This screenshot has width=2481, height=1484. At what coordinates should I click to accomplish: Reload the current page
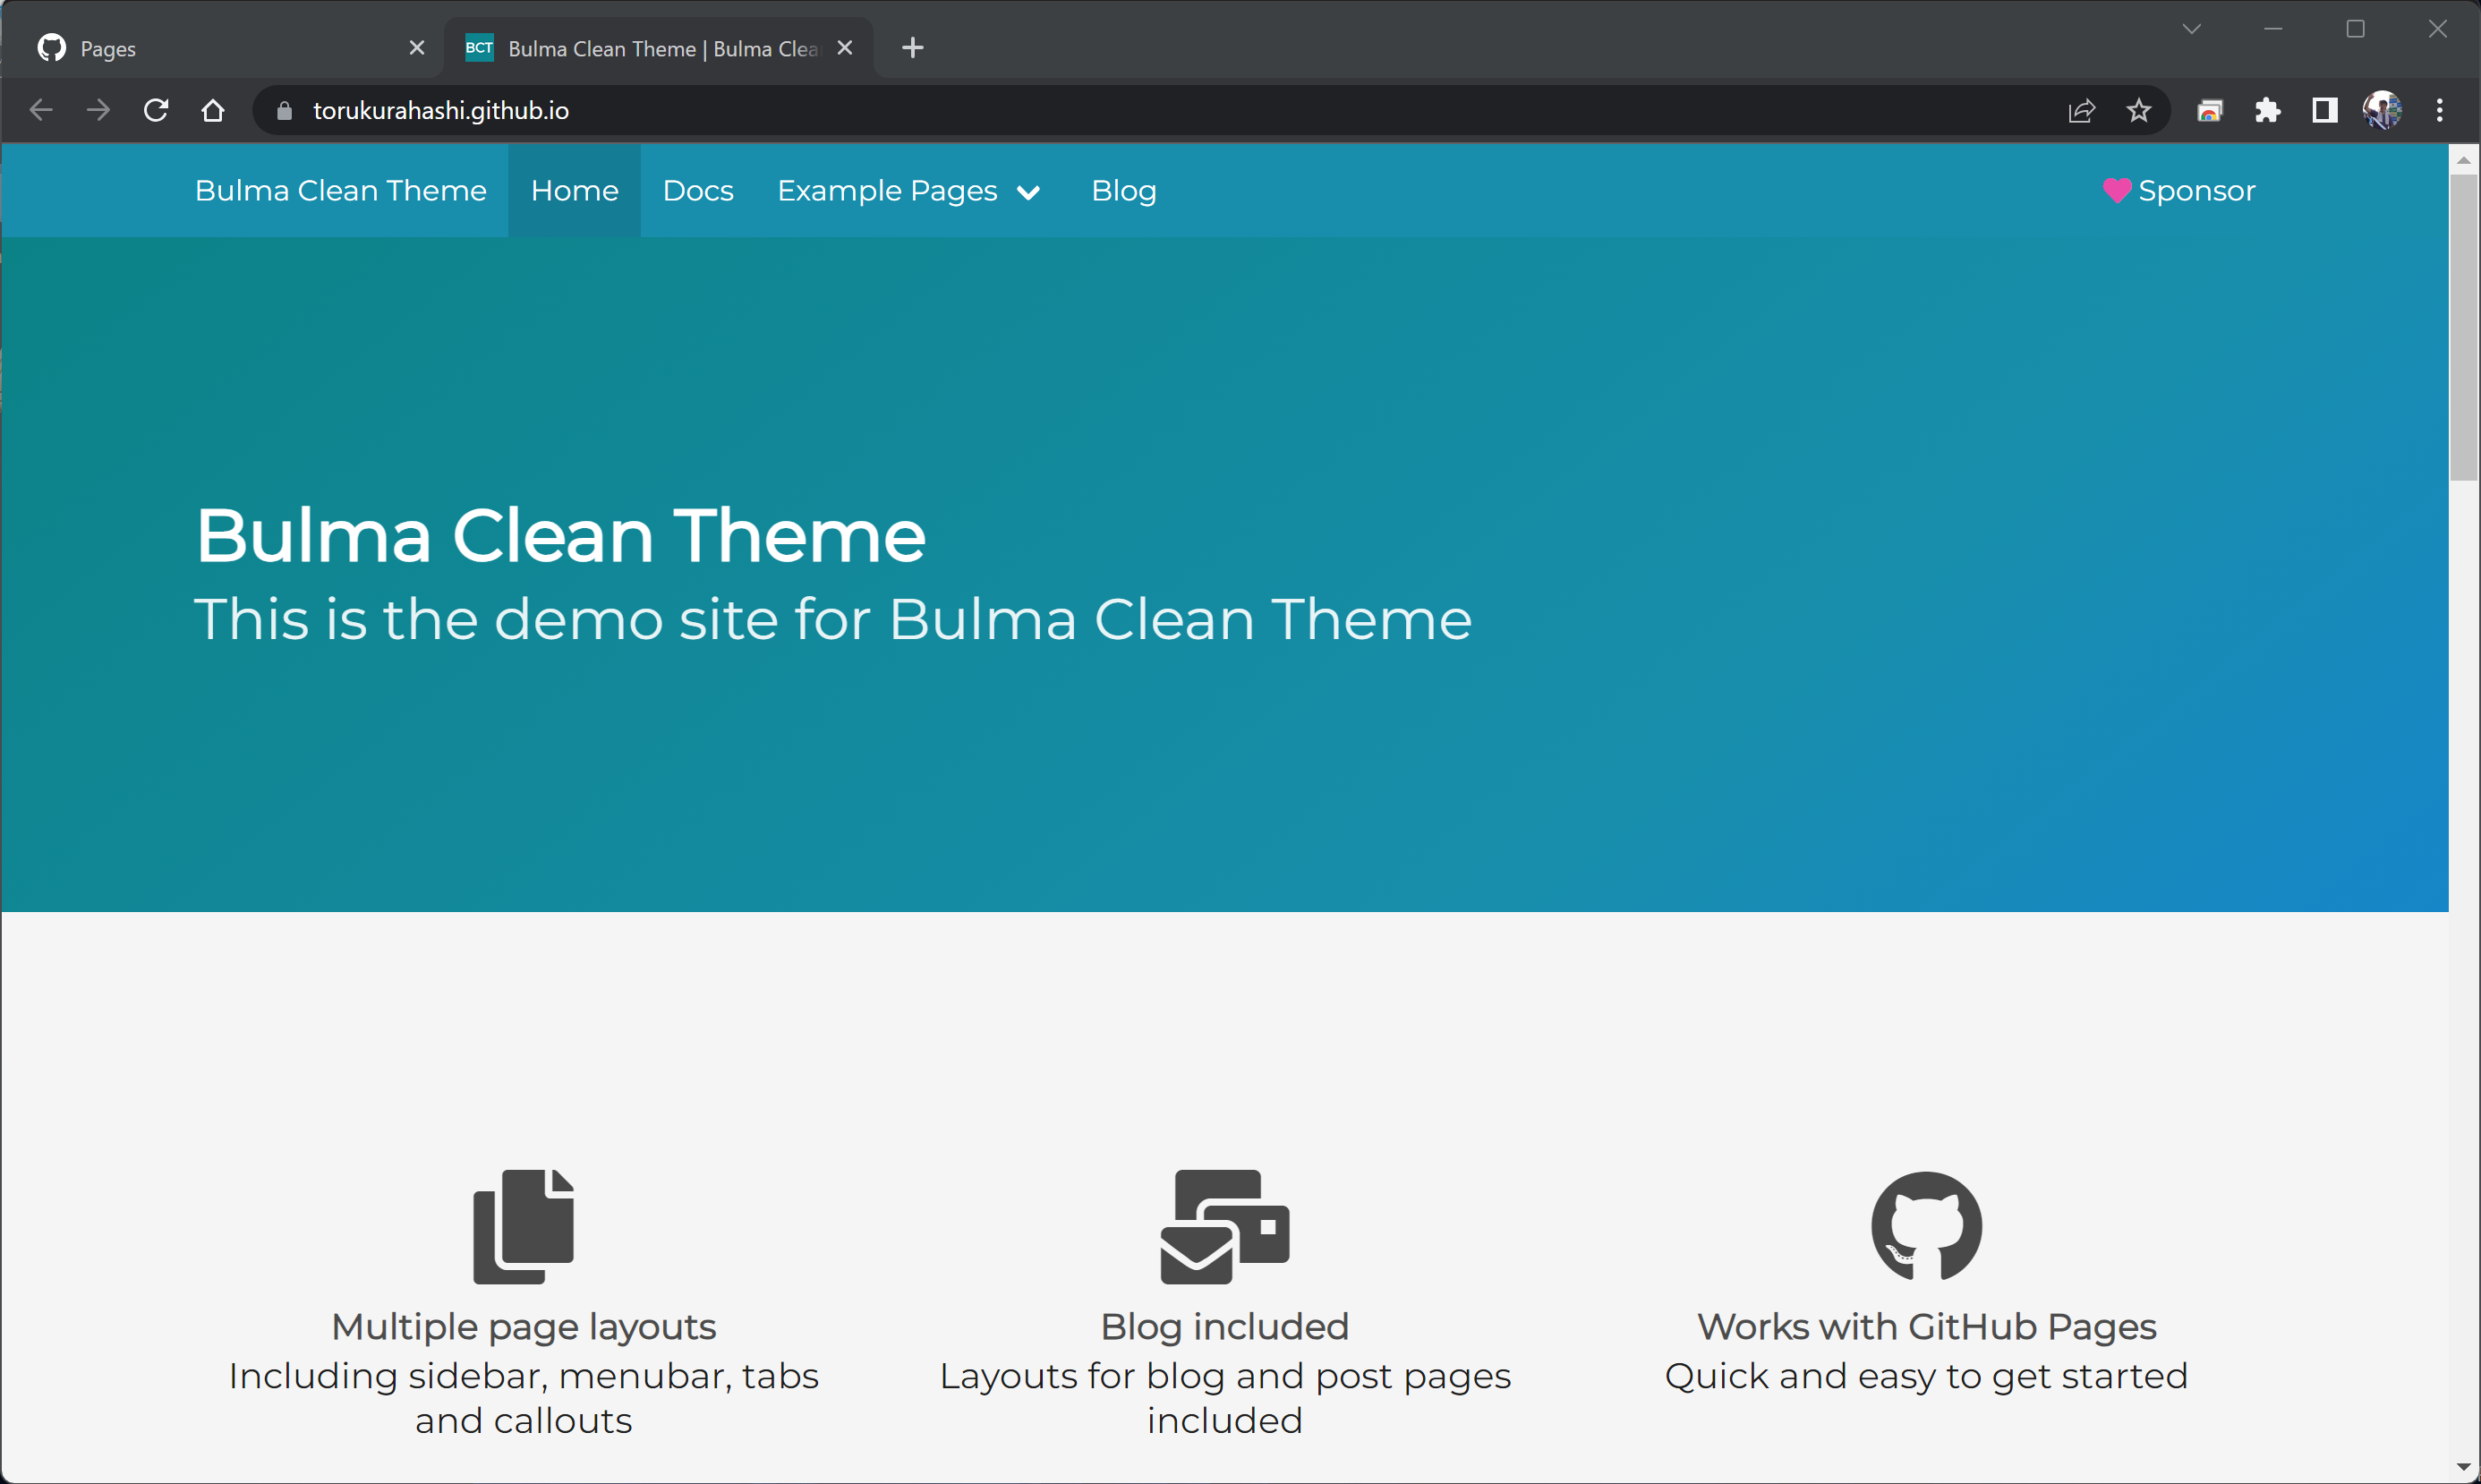(156, 110)
